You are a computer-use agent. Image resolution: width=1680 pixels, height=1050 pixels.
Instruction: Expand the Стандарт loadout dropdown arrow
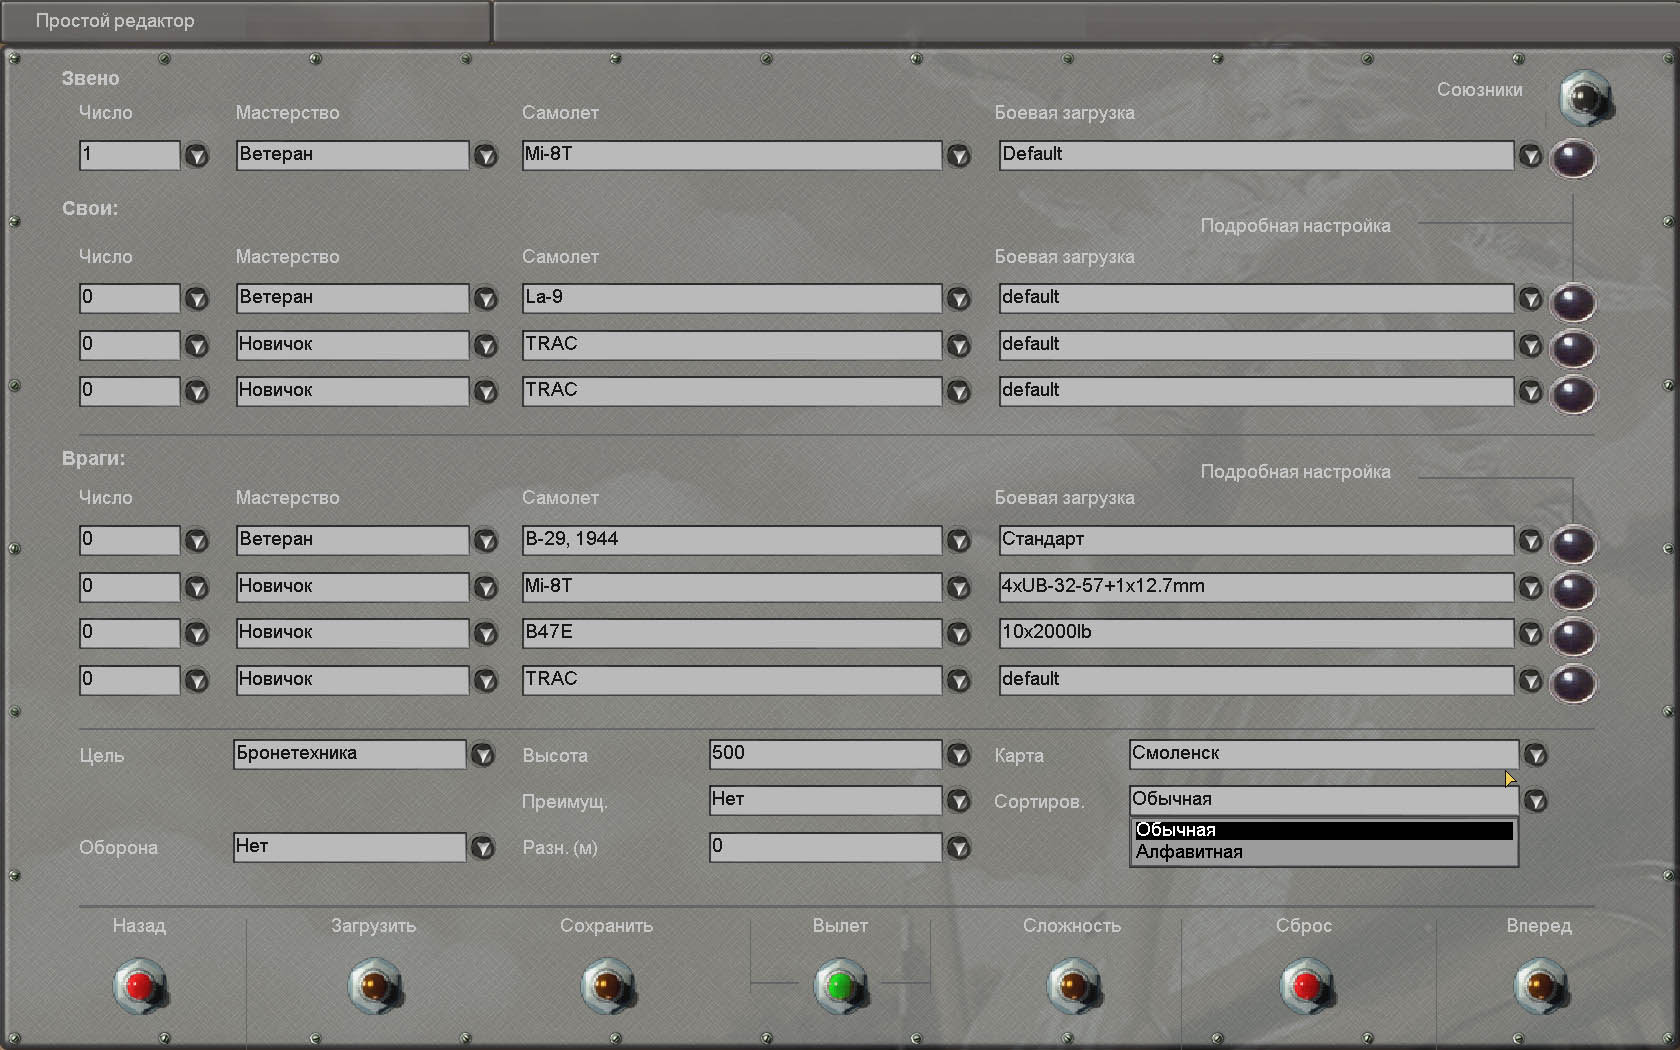point(1531,541)
